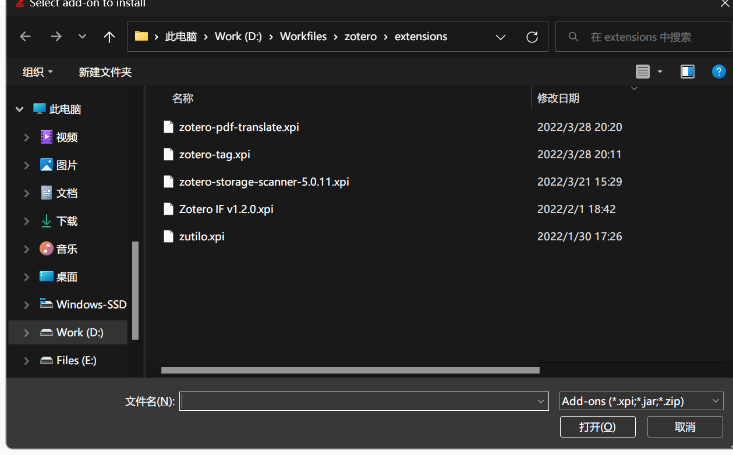Toggle the preview pane
The height and width of the screenshot is (455, 733).
click(x=687, y=72)
